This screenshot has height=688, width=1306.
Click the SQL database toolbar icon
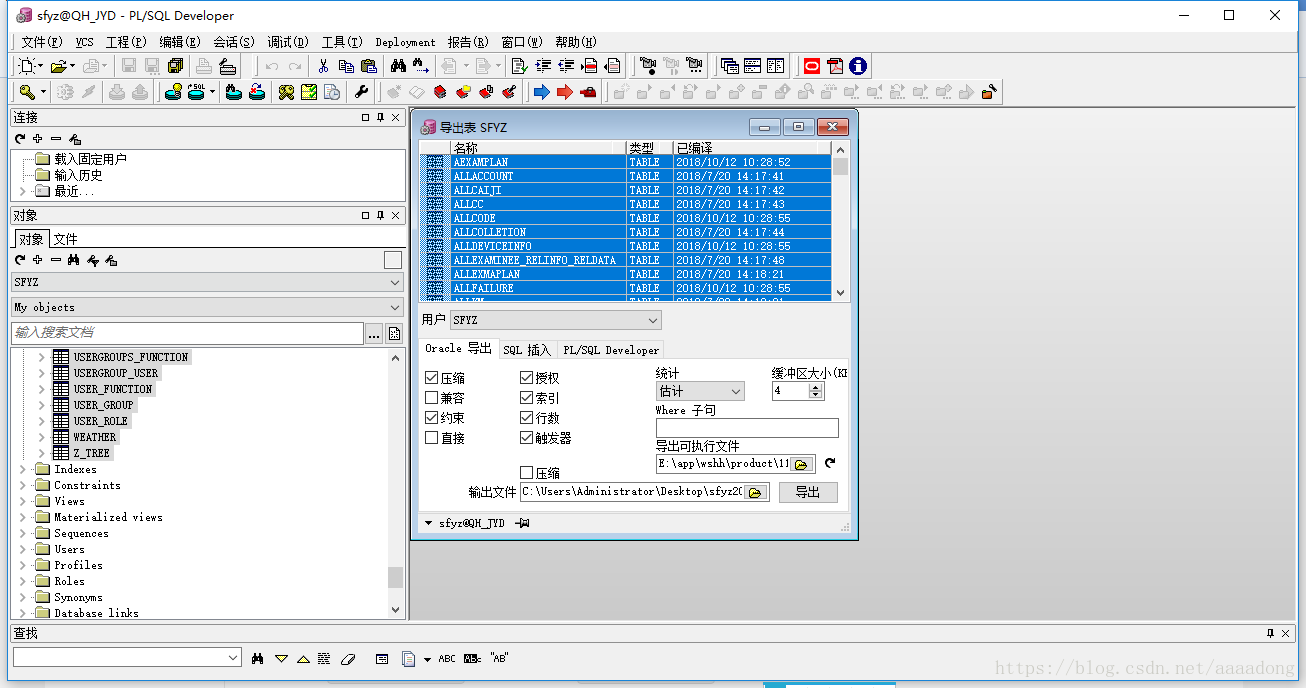[x=195, y=92]
